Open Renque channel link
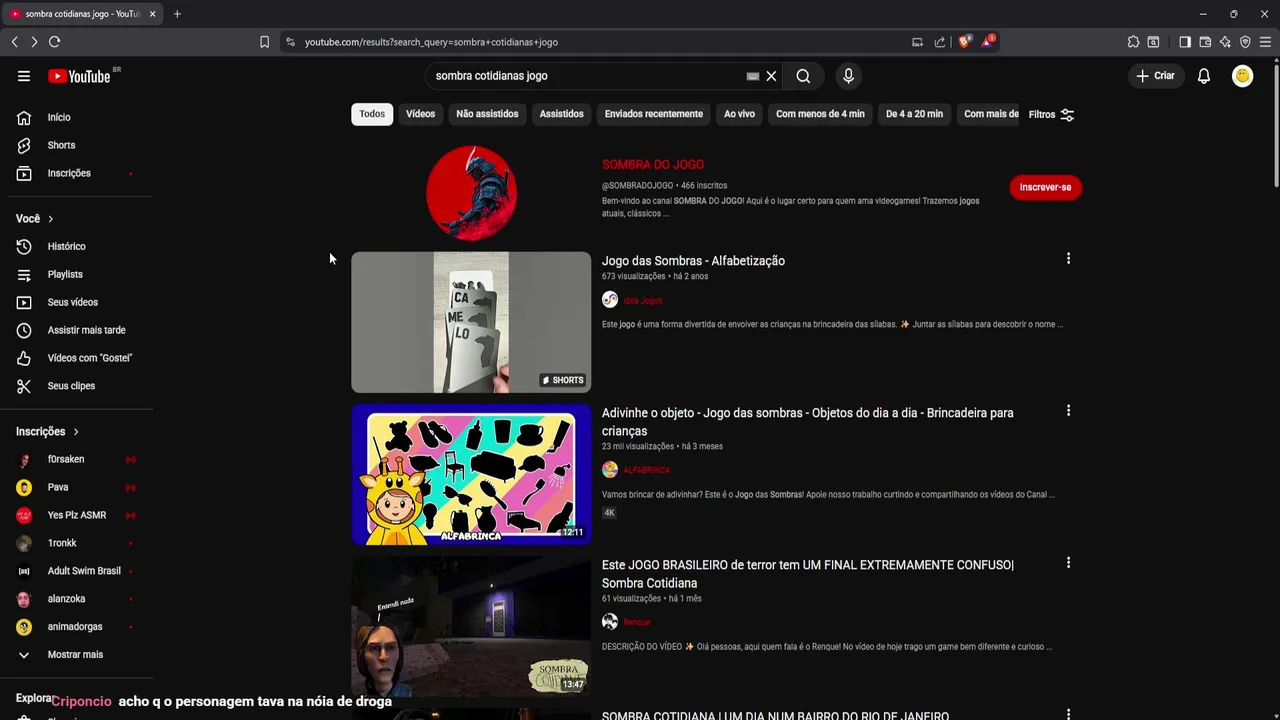This screenshot has height=720, width=1280. [637, 622]
